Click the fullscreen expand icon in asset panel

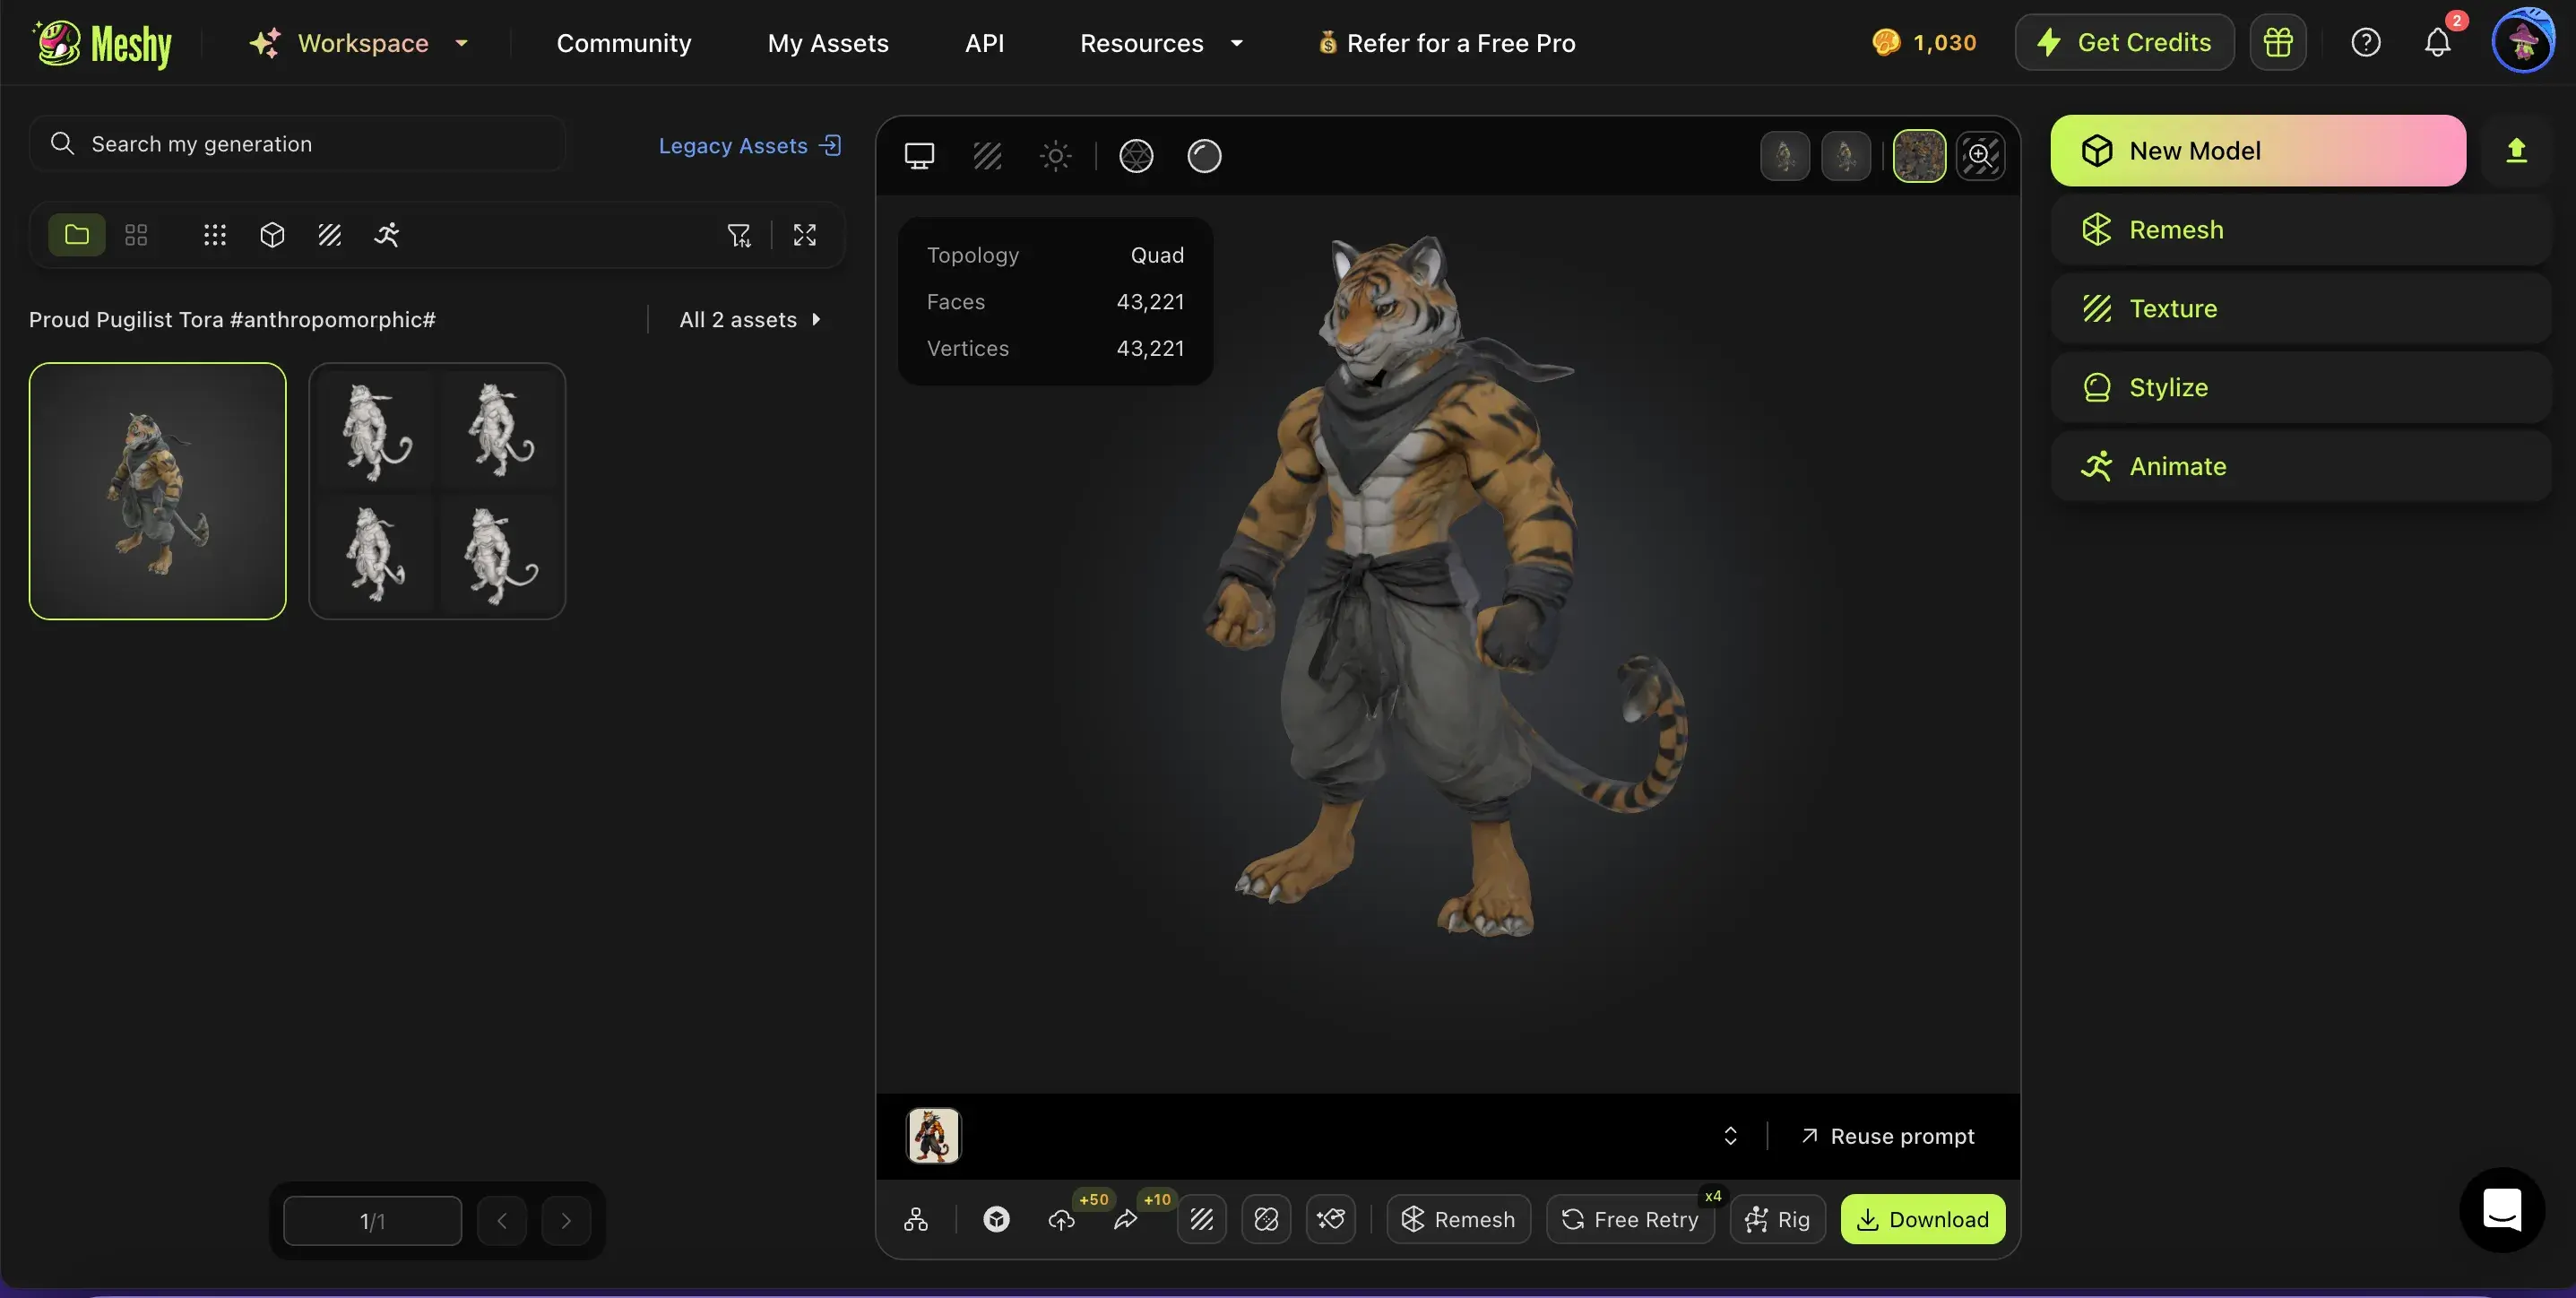(x=804, y=235)
